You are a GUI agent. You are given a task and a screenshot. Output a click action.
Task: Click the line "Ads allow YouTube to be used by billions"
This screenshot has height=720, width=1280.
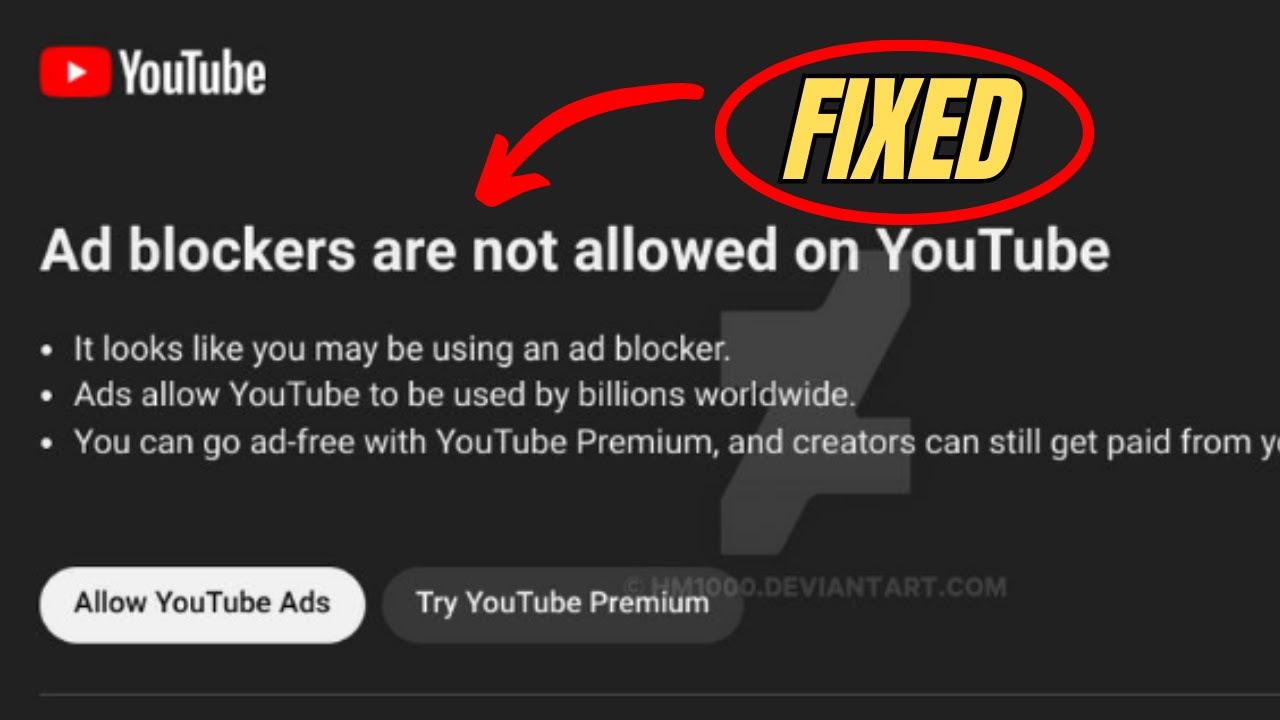point(464,396)
